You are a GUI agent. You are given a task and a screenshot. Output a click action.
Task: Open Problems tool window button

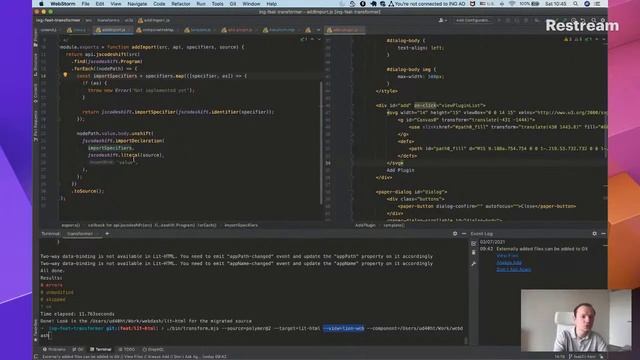55,349
